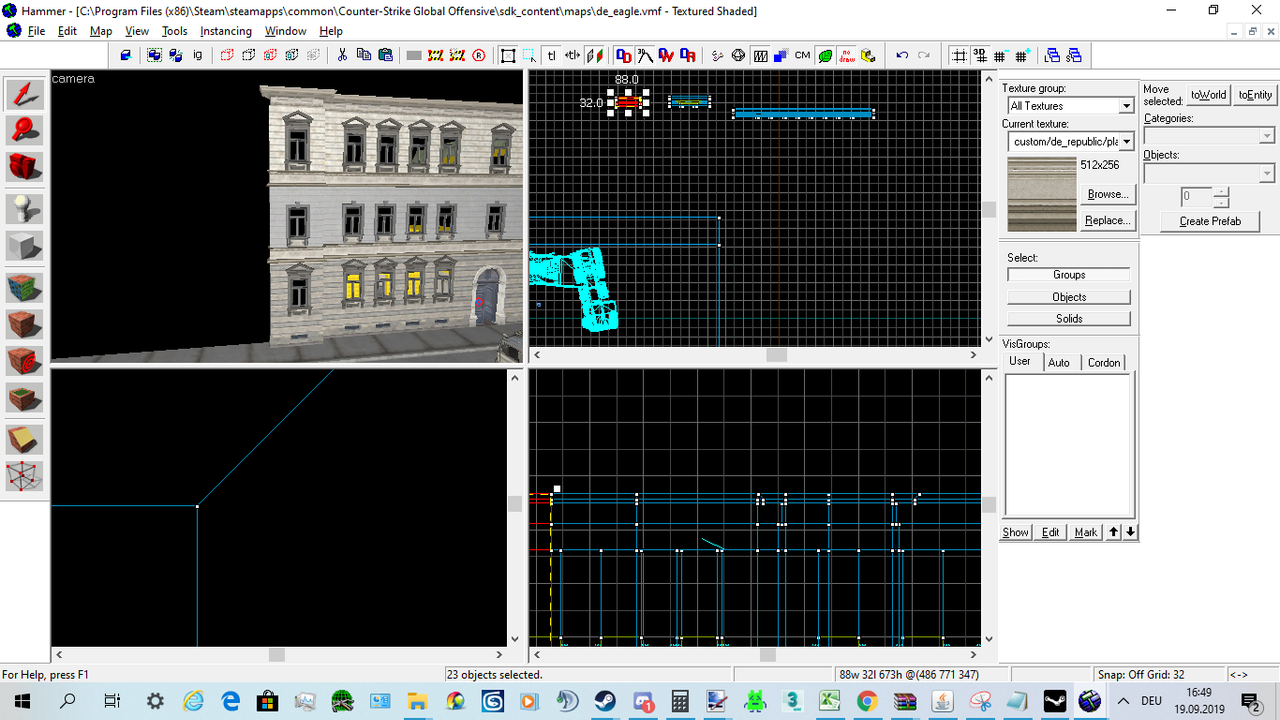
Task: Click the Redo arrow icon
Action: click(x=924, y=55)
